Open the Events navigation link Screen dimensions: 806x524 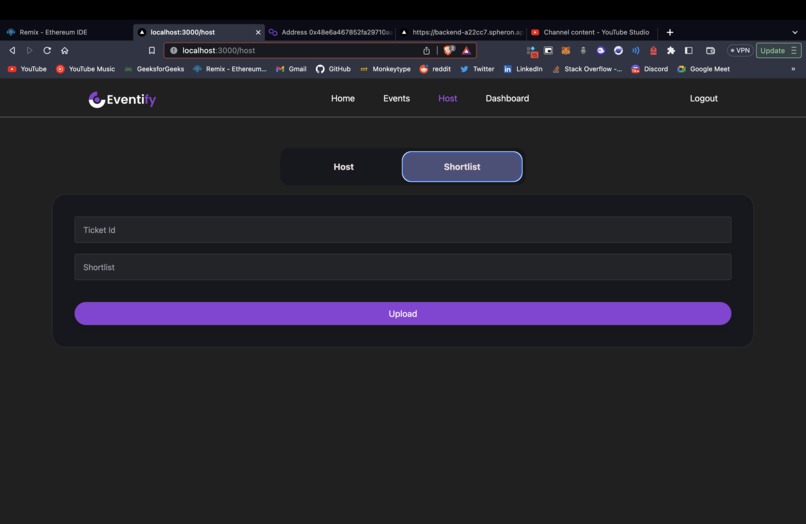[x=396, y=98]
